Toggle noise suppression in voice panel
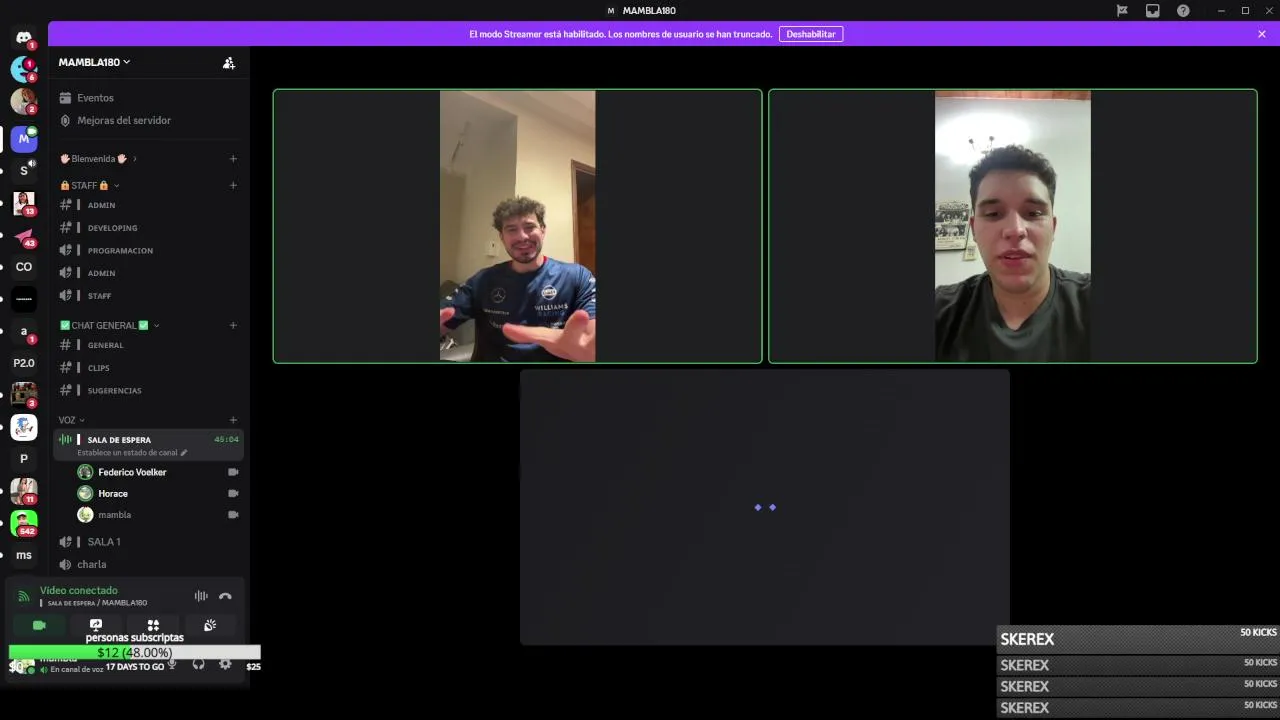This screenshot has width=1280, height=720. click(x=201, y=596)
